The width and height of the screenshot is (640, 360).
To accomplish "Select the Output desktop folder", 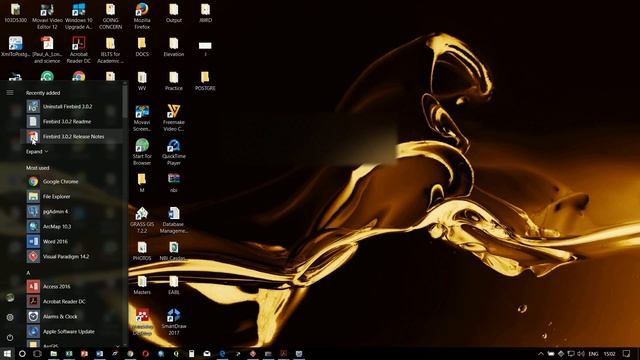I will coord(173,13).
